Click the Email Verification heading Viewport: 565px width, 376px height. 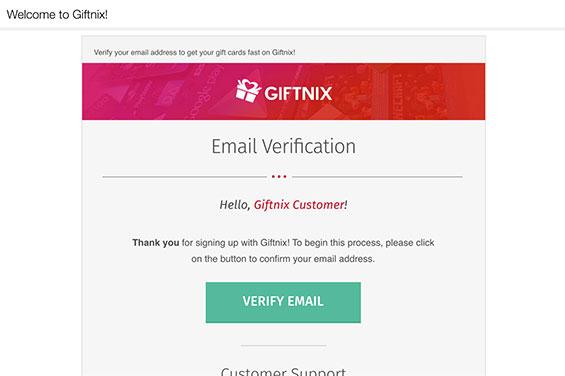click(x=283, y=146)
